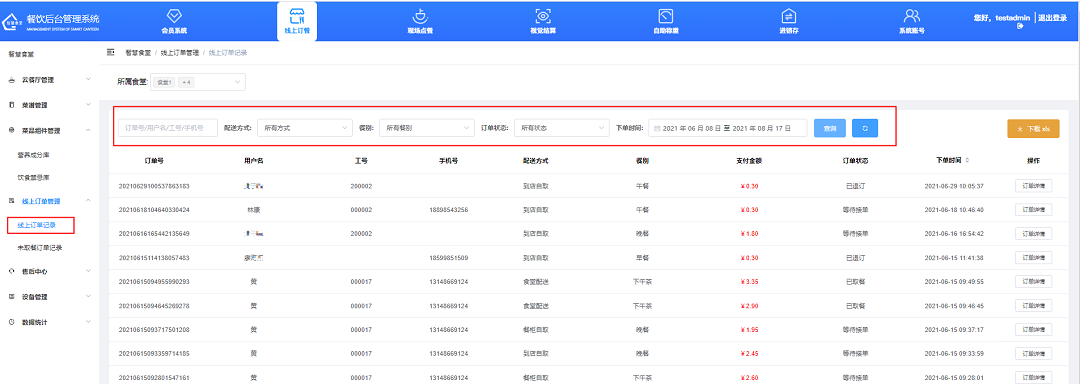Open 订单详情 for order ending 5990293

[x=1033, y=281]
